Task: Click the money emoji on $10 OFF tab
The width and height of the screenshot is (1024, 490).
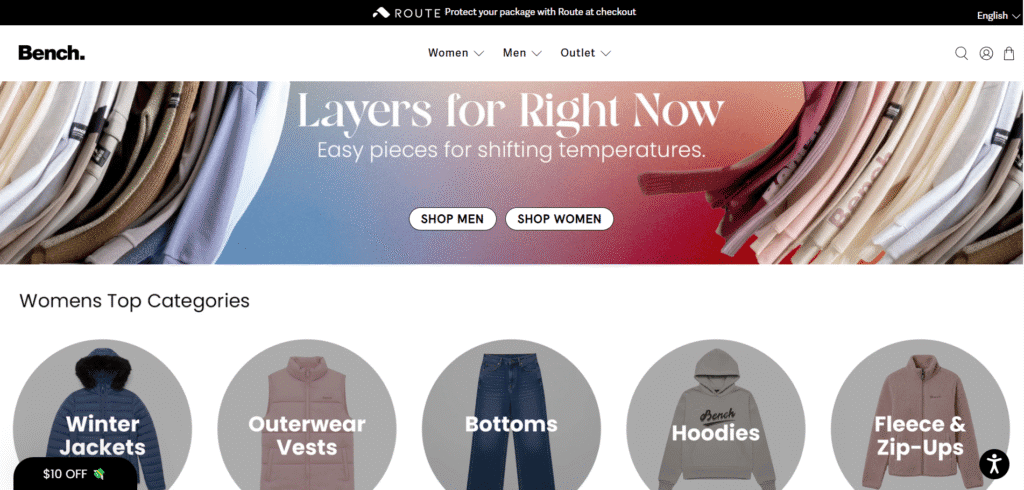Action: pyautogui.click(x=99, y=474)
